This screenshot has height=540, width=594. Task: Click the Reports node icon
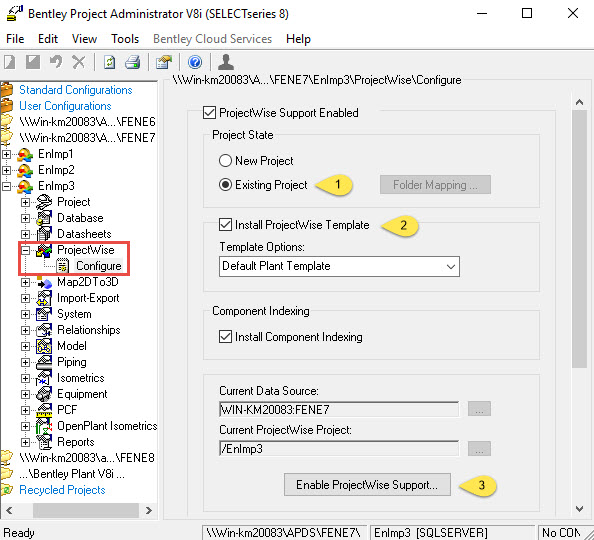point(44,442)
